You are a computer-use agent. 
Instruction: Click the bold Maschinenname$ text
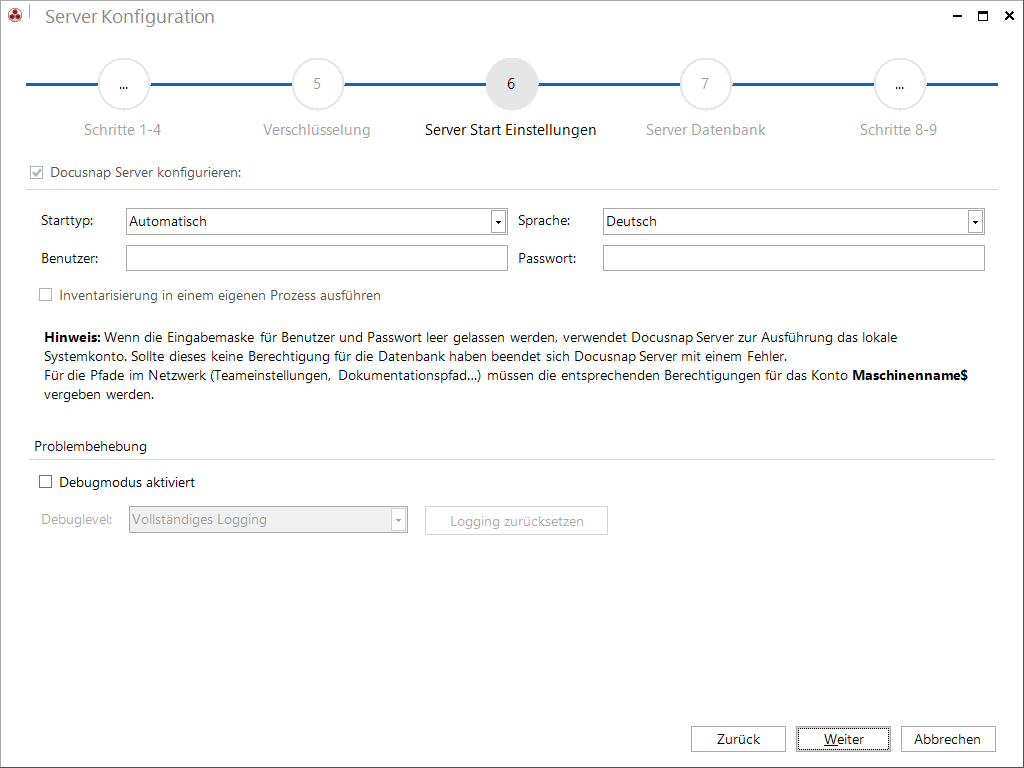910,376
